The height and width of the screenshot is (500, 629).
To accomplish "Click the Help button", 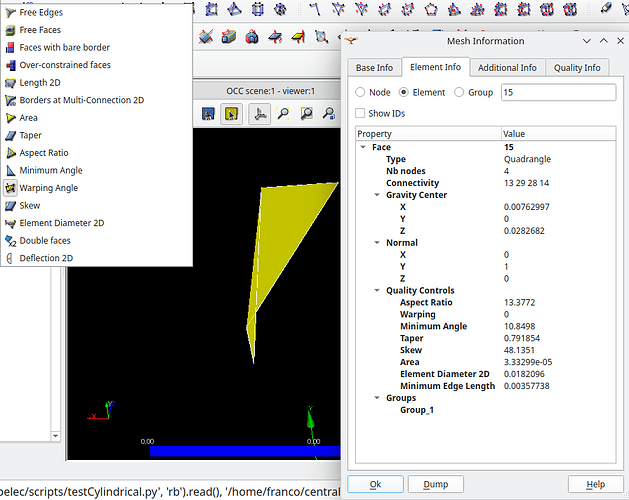I will coord(595,484).
